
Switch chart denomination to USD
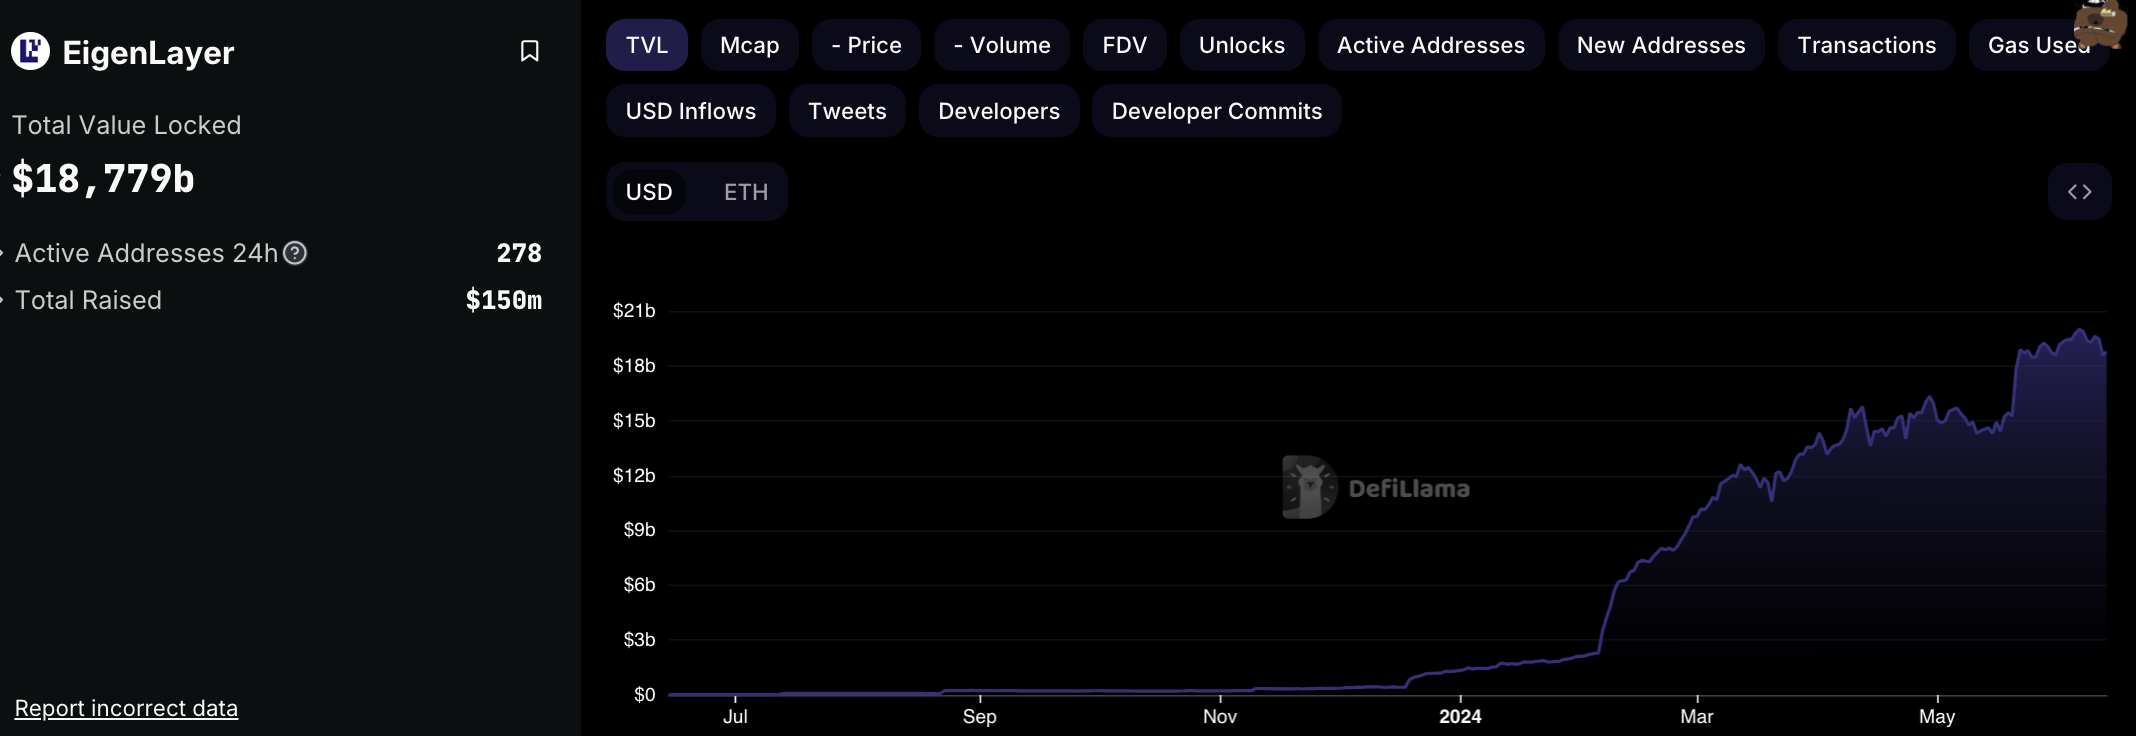coord(649,192)
